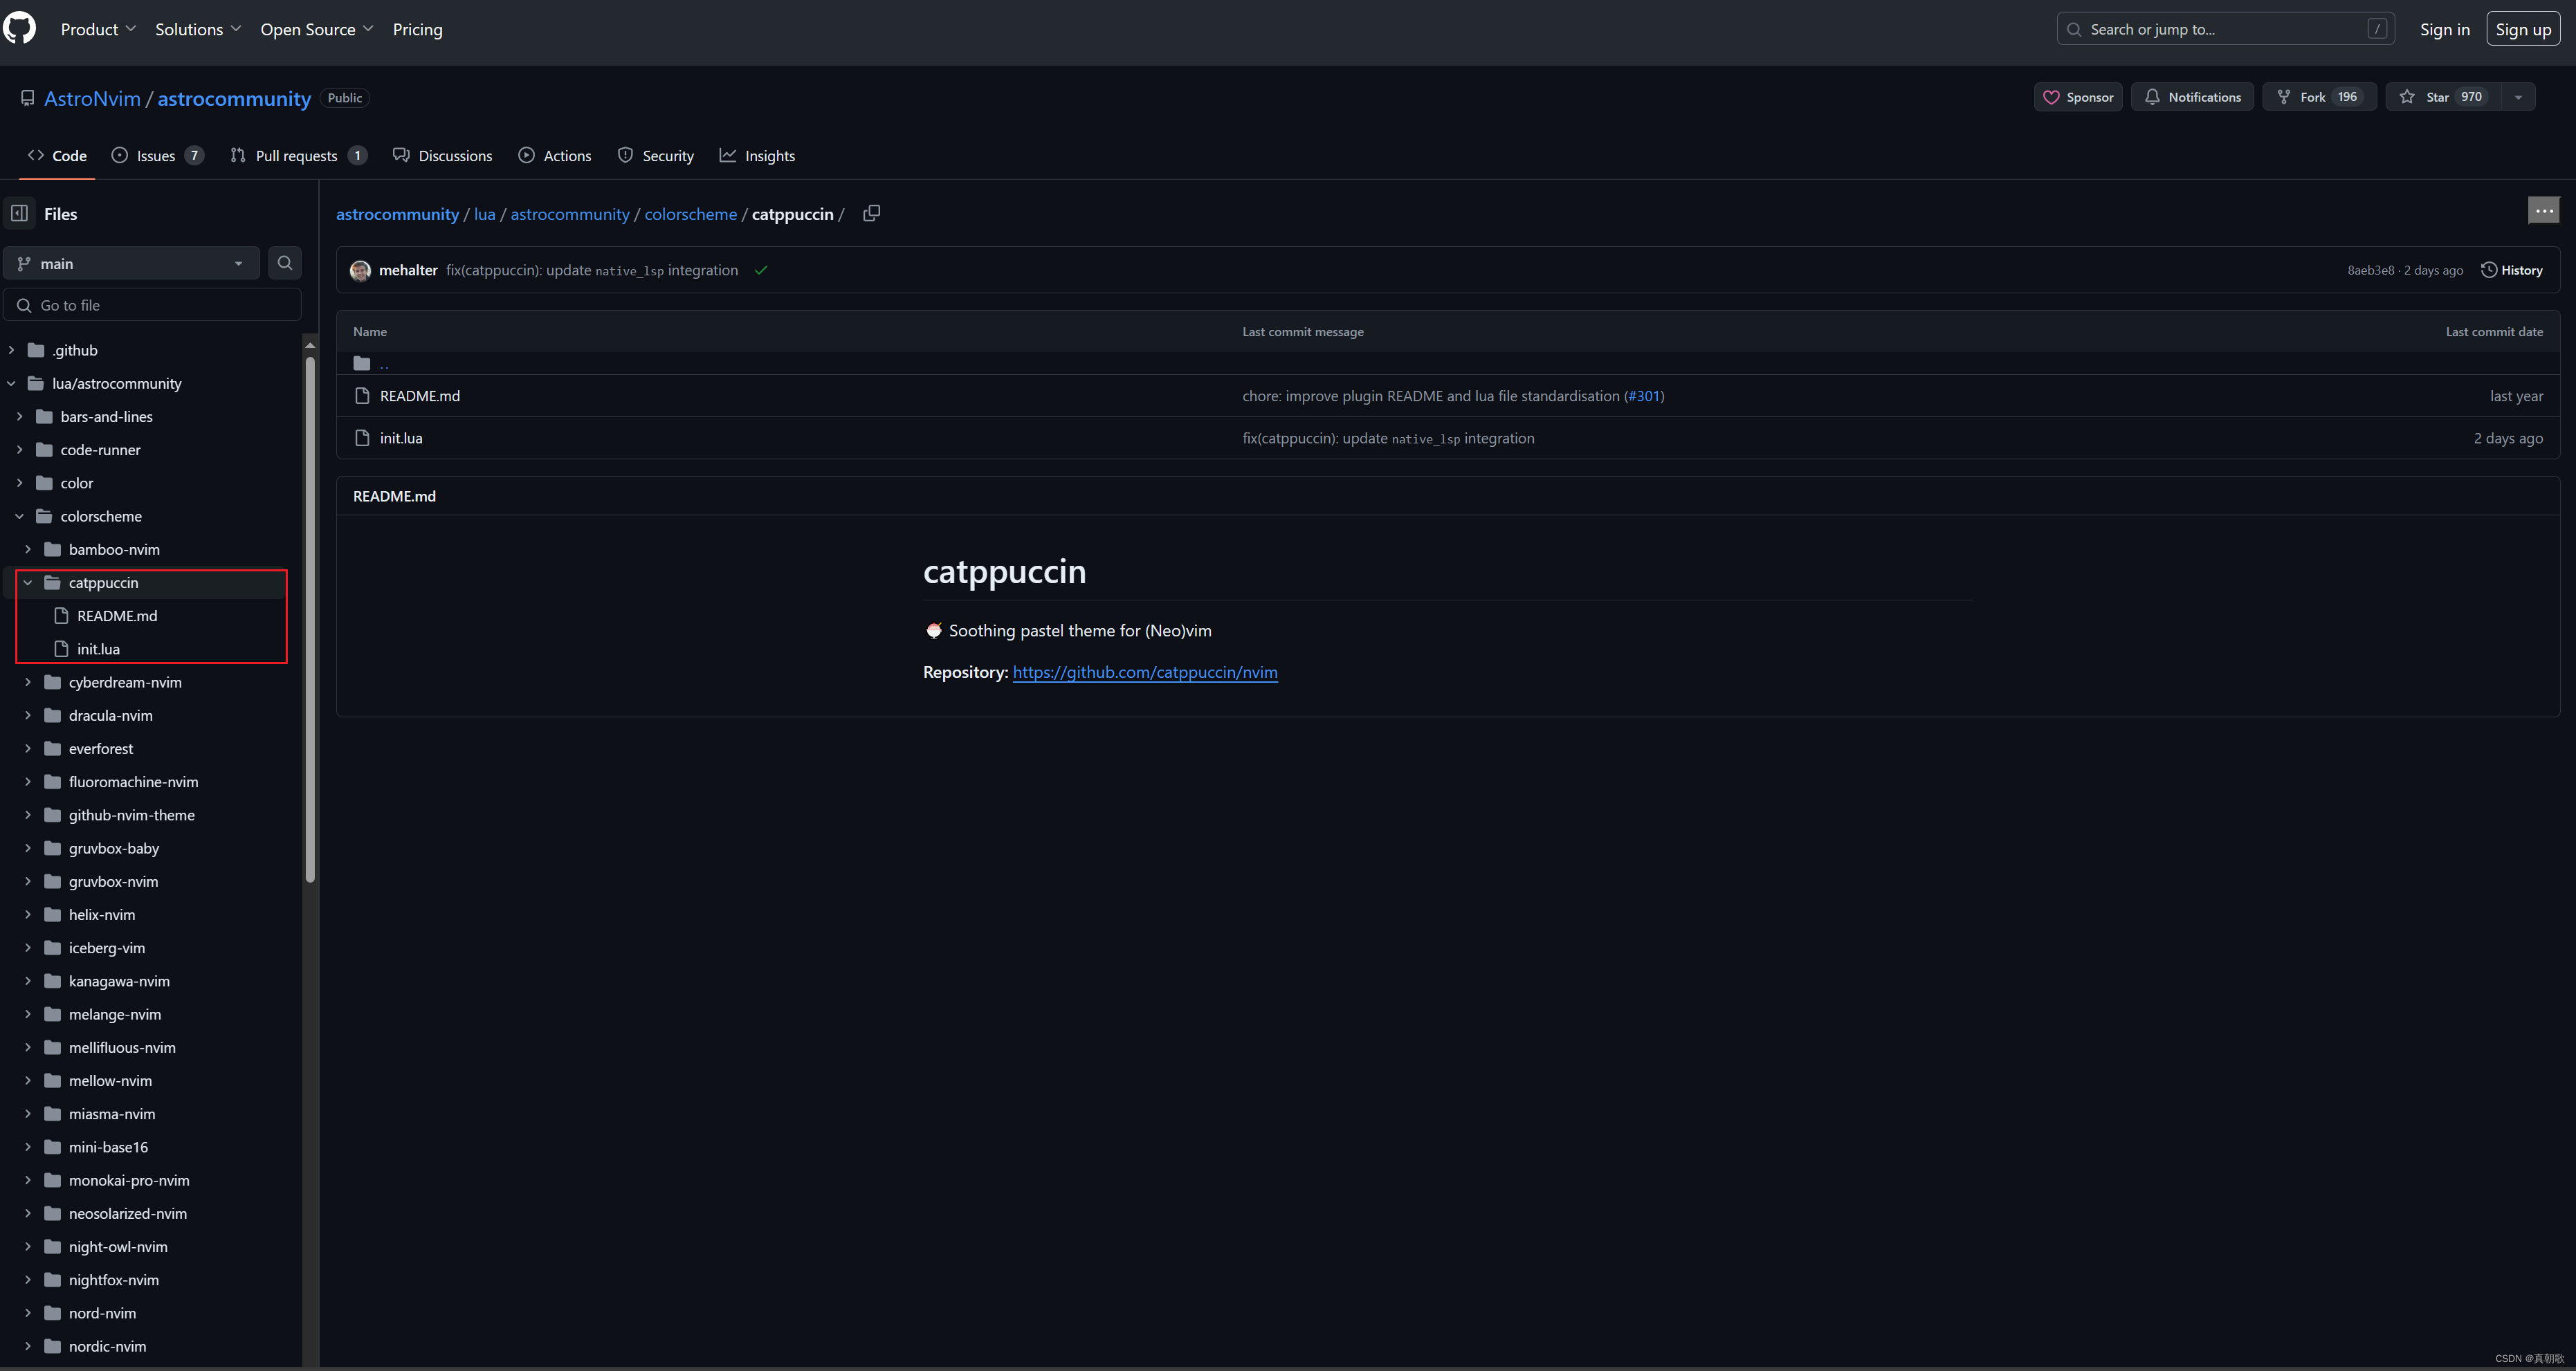Viewport: 2576px width, 1371px height.
Task: Collapse file tree with side panel icon
Action: tap(19, 213)
